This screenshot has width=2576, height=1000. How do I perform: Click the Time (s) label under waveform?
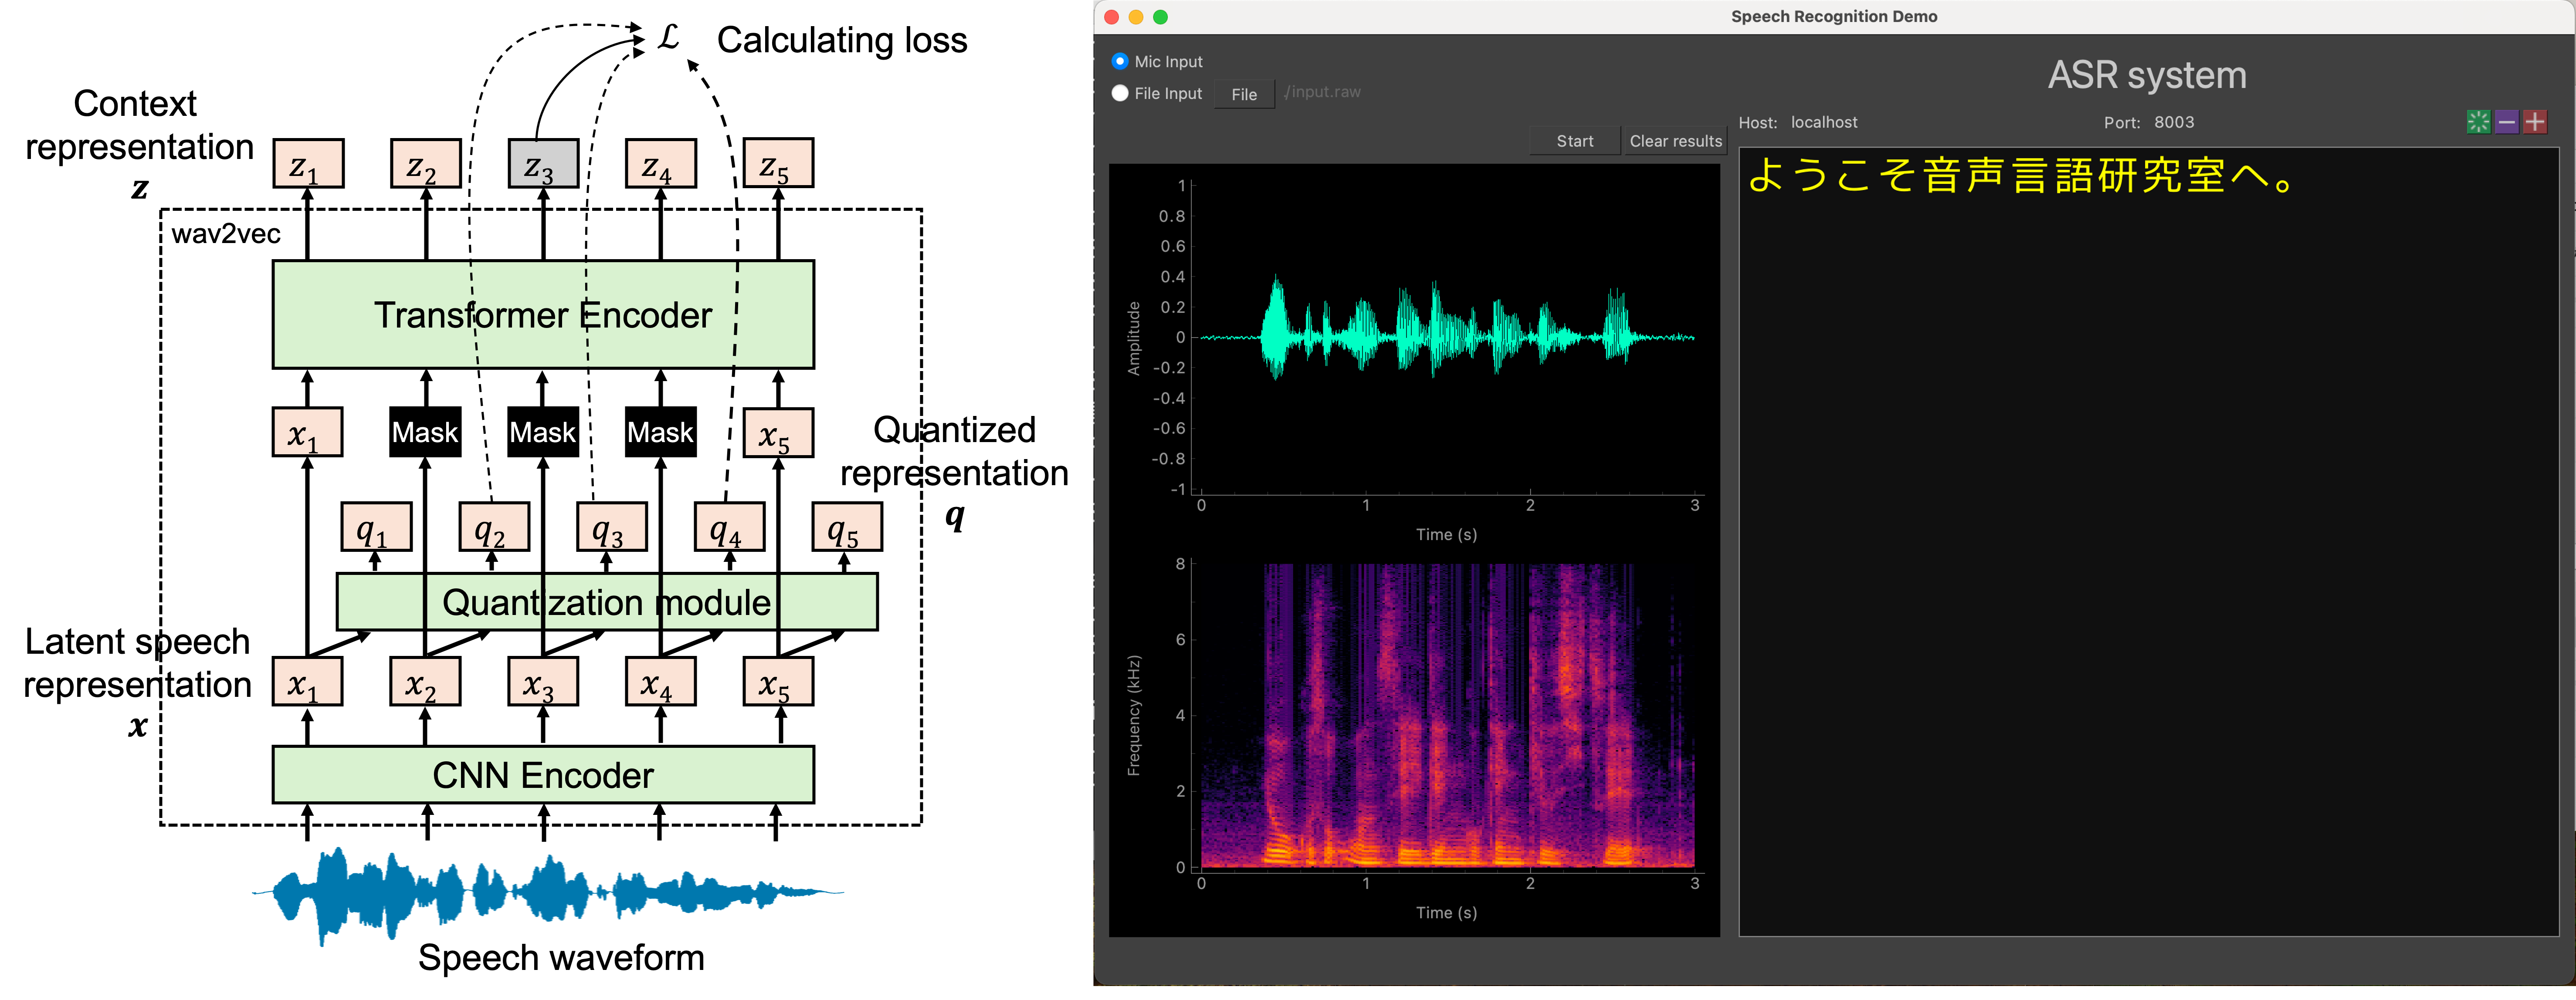pyautogui.click(x=1446, y=535)
